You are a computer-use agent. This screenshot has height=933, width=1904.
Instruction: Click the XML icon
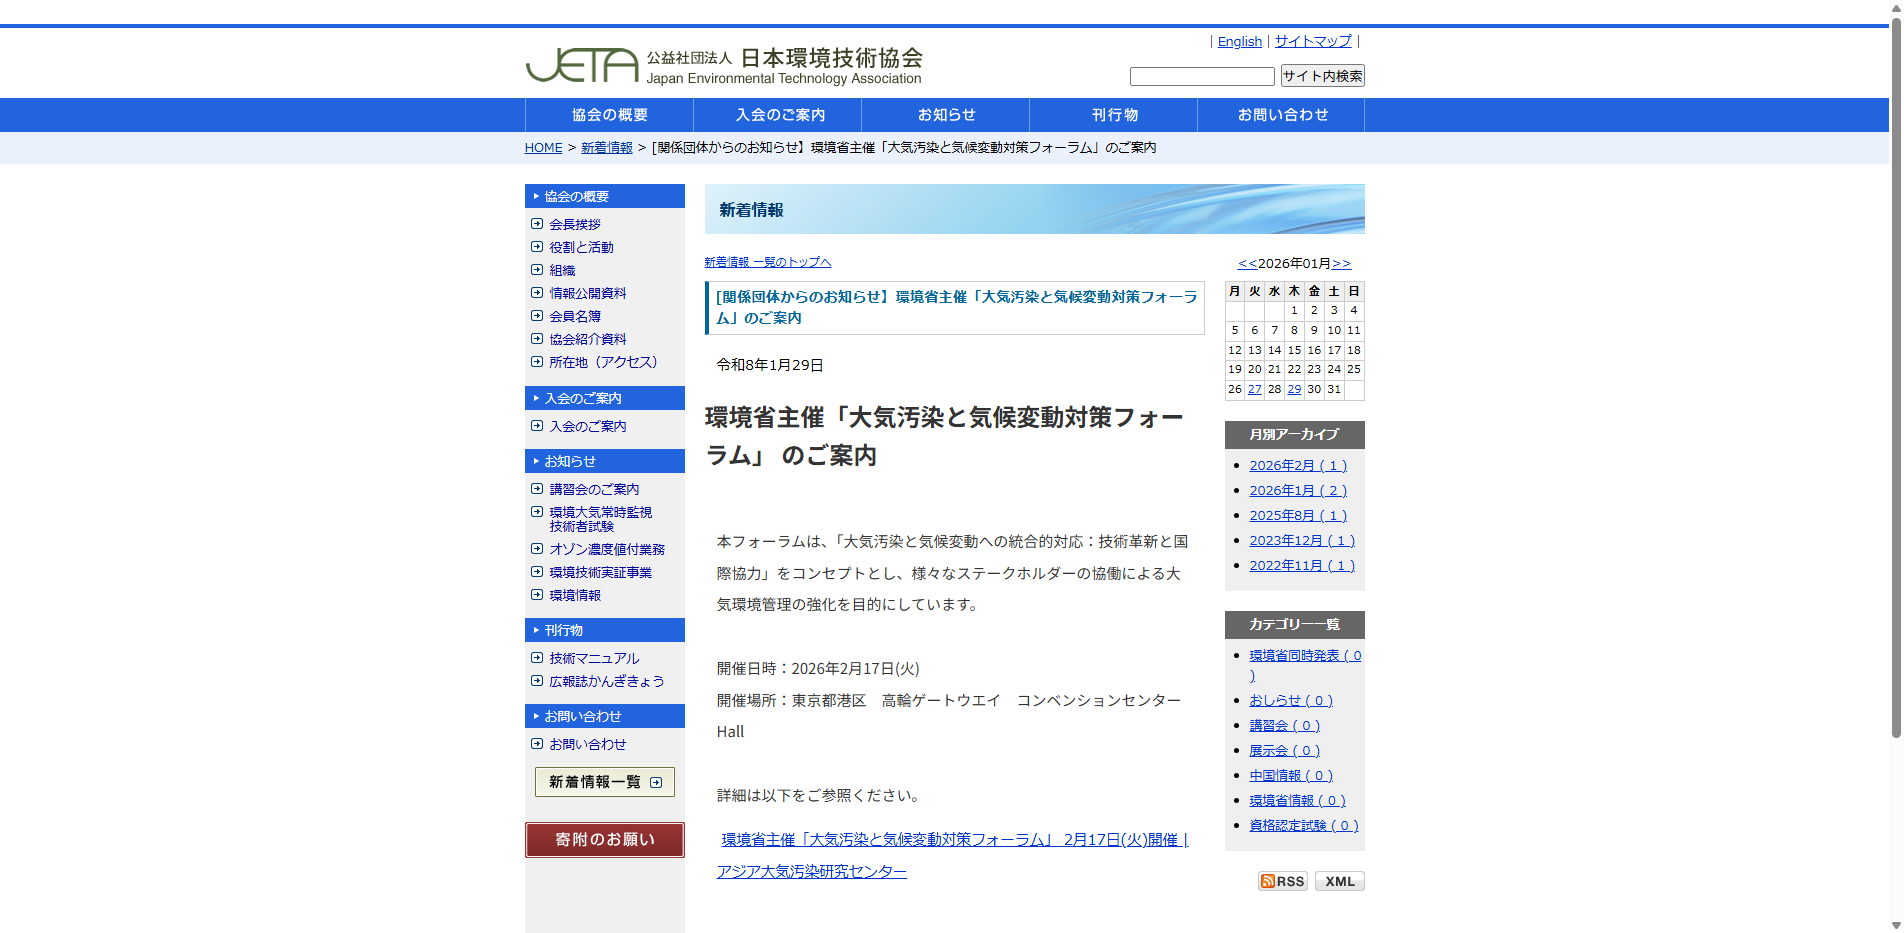1339,881
